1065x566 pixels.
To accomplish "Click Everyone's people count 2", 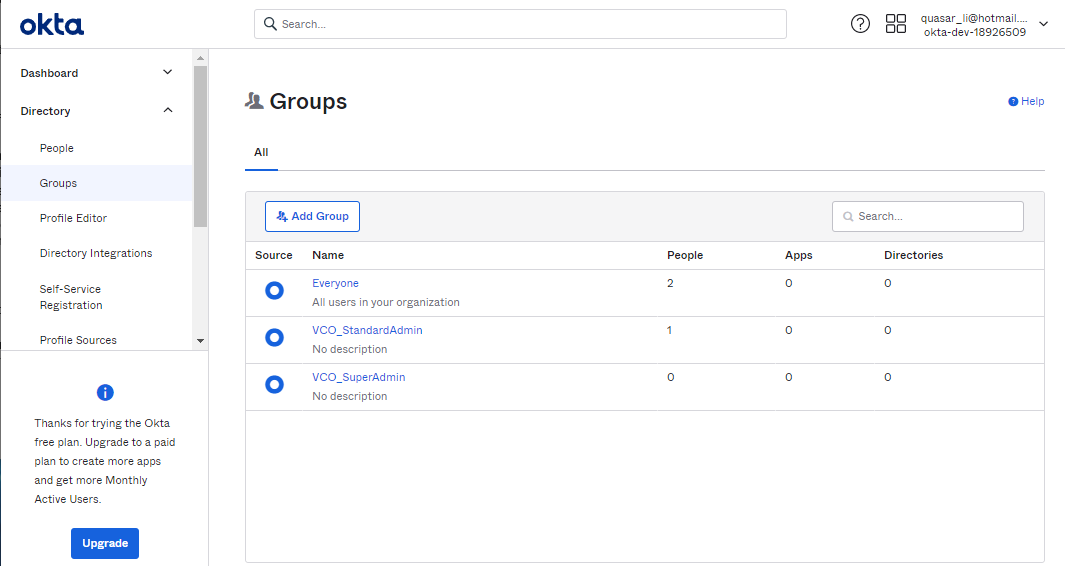I will pyautogui.click(x=670, y=283).
